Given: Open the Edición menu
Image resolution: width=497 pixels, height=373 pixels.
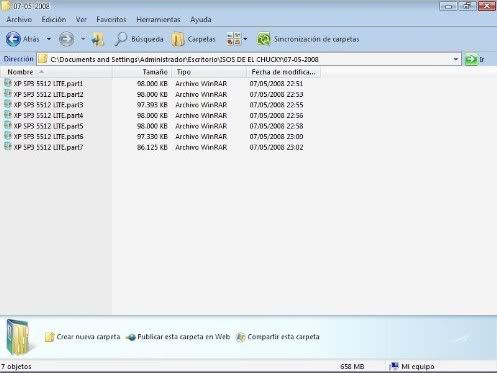Looking at the screenshot, I should click(x=54, y=20).
